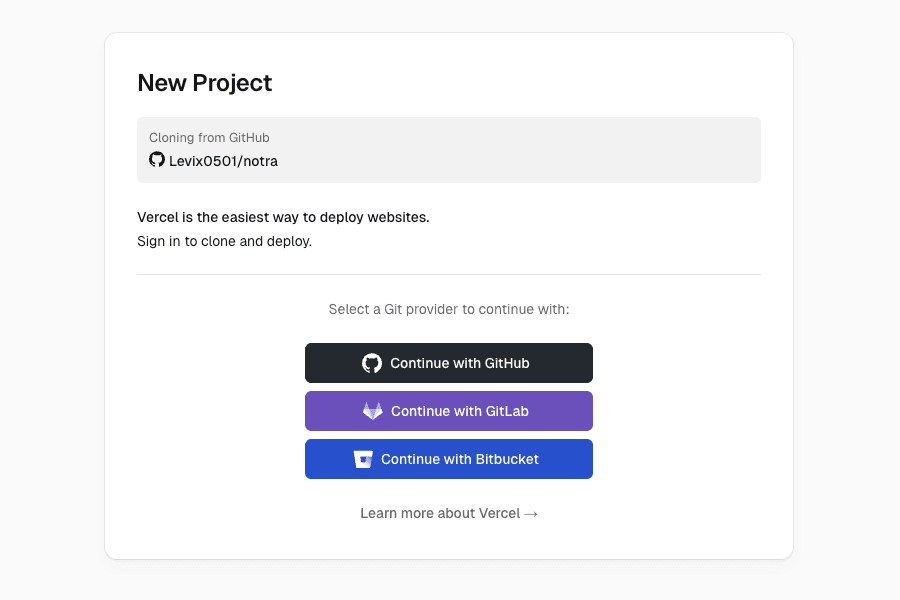The height and width of the screenshot is (600, 900).
Task: Click the 'Vercel is the easiest way' sentence
Action: [x=283, y=217]
